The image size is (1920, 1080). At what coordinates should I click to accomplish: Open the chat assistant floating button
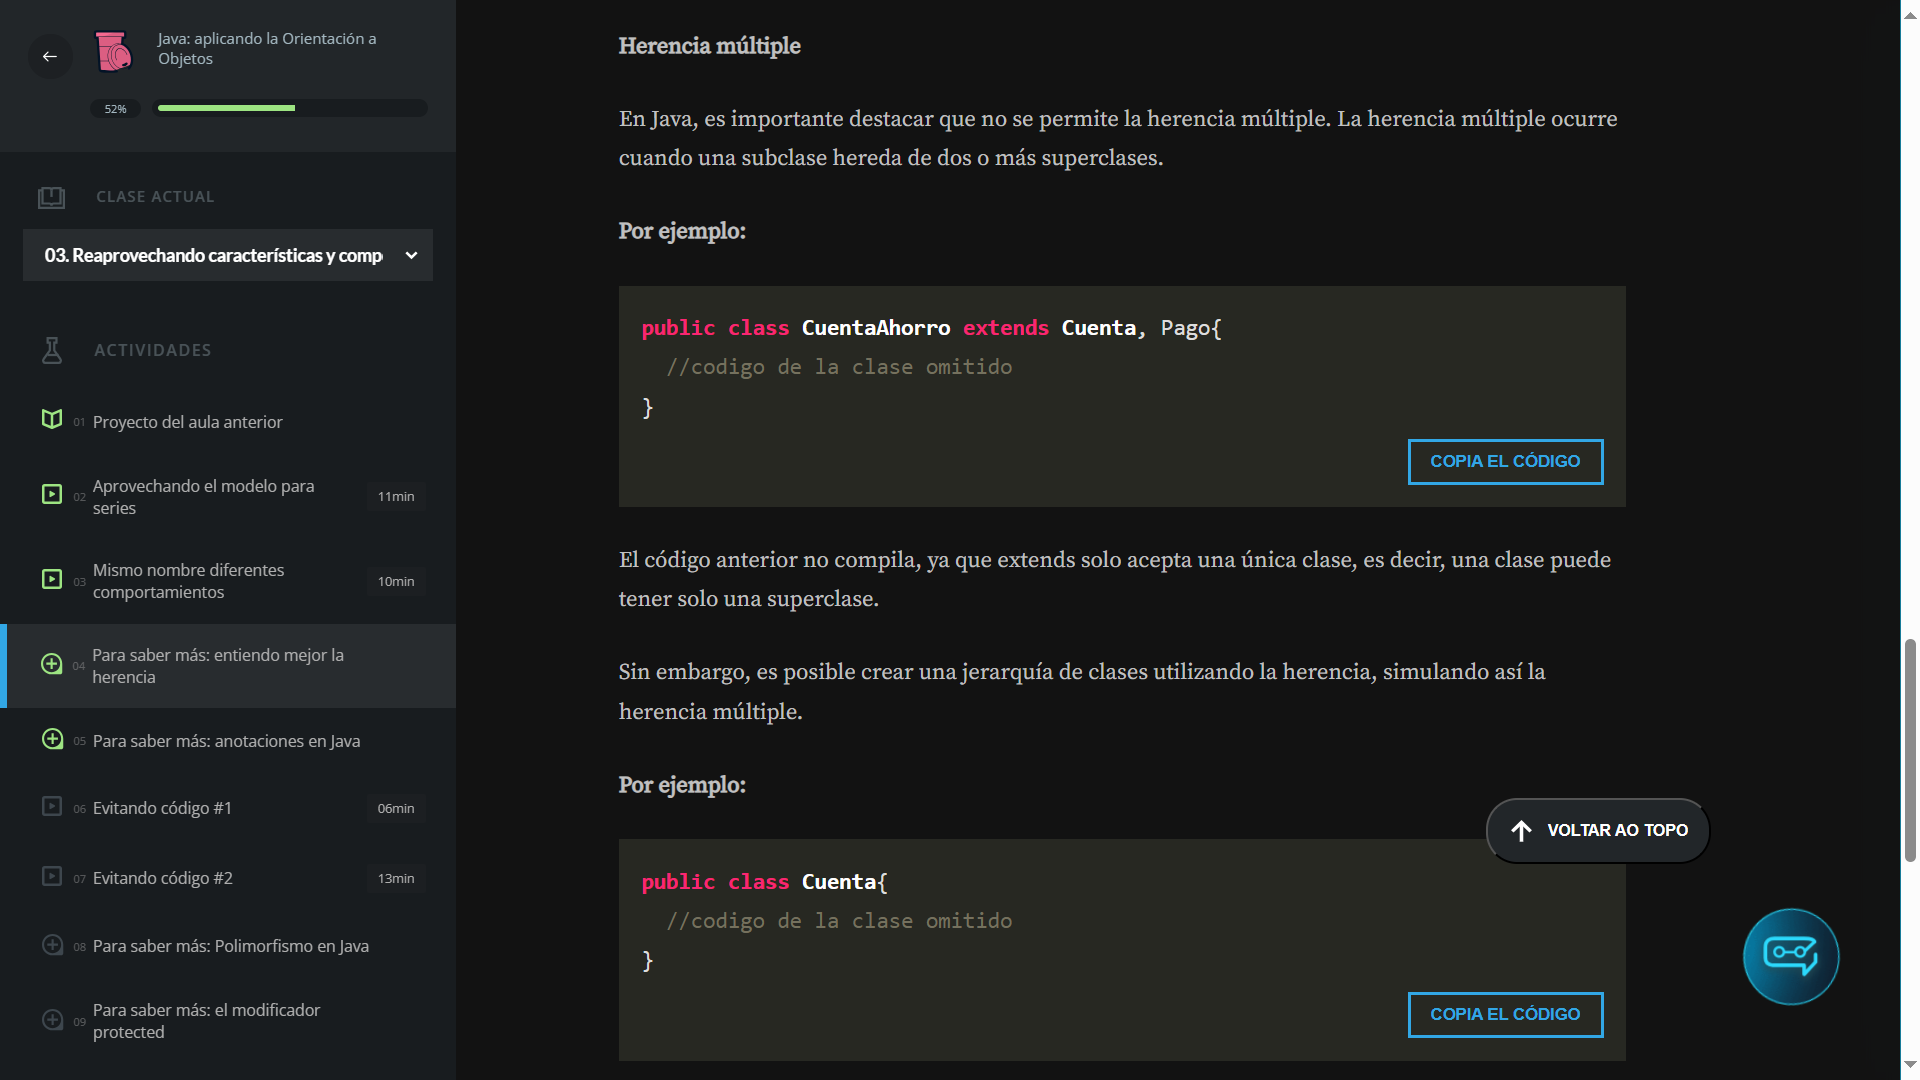click(x=1791, y=956)
